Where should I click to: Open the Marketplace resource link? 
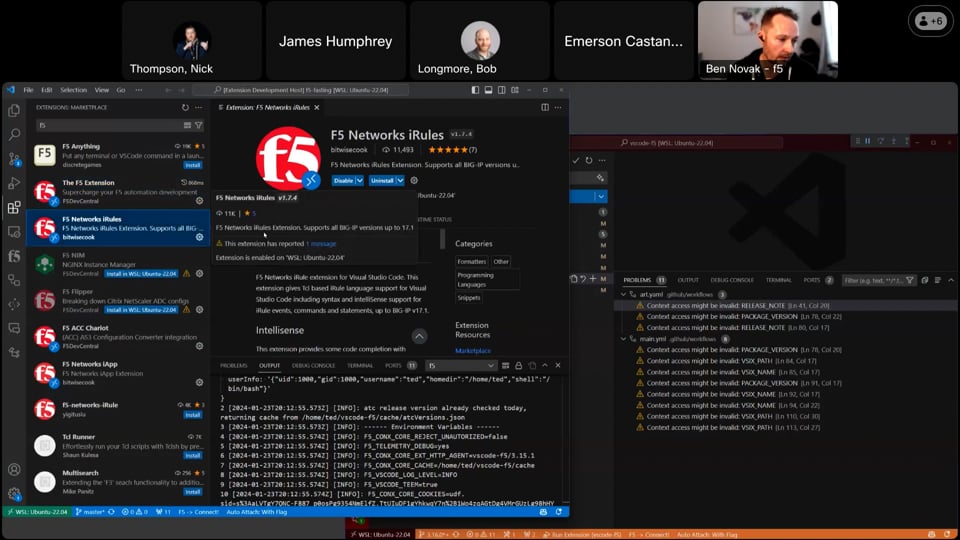click(x=473, y=351)
